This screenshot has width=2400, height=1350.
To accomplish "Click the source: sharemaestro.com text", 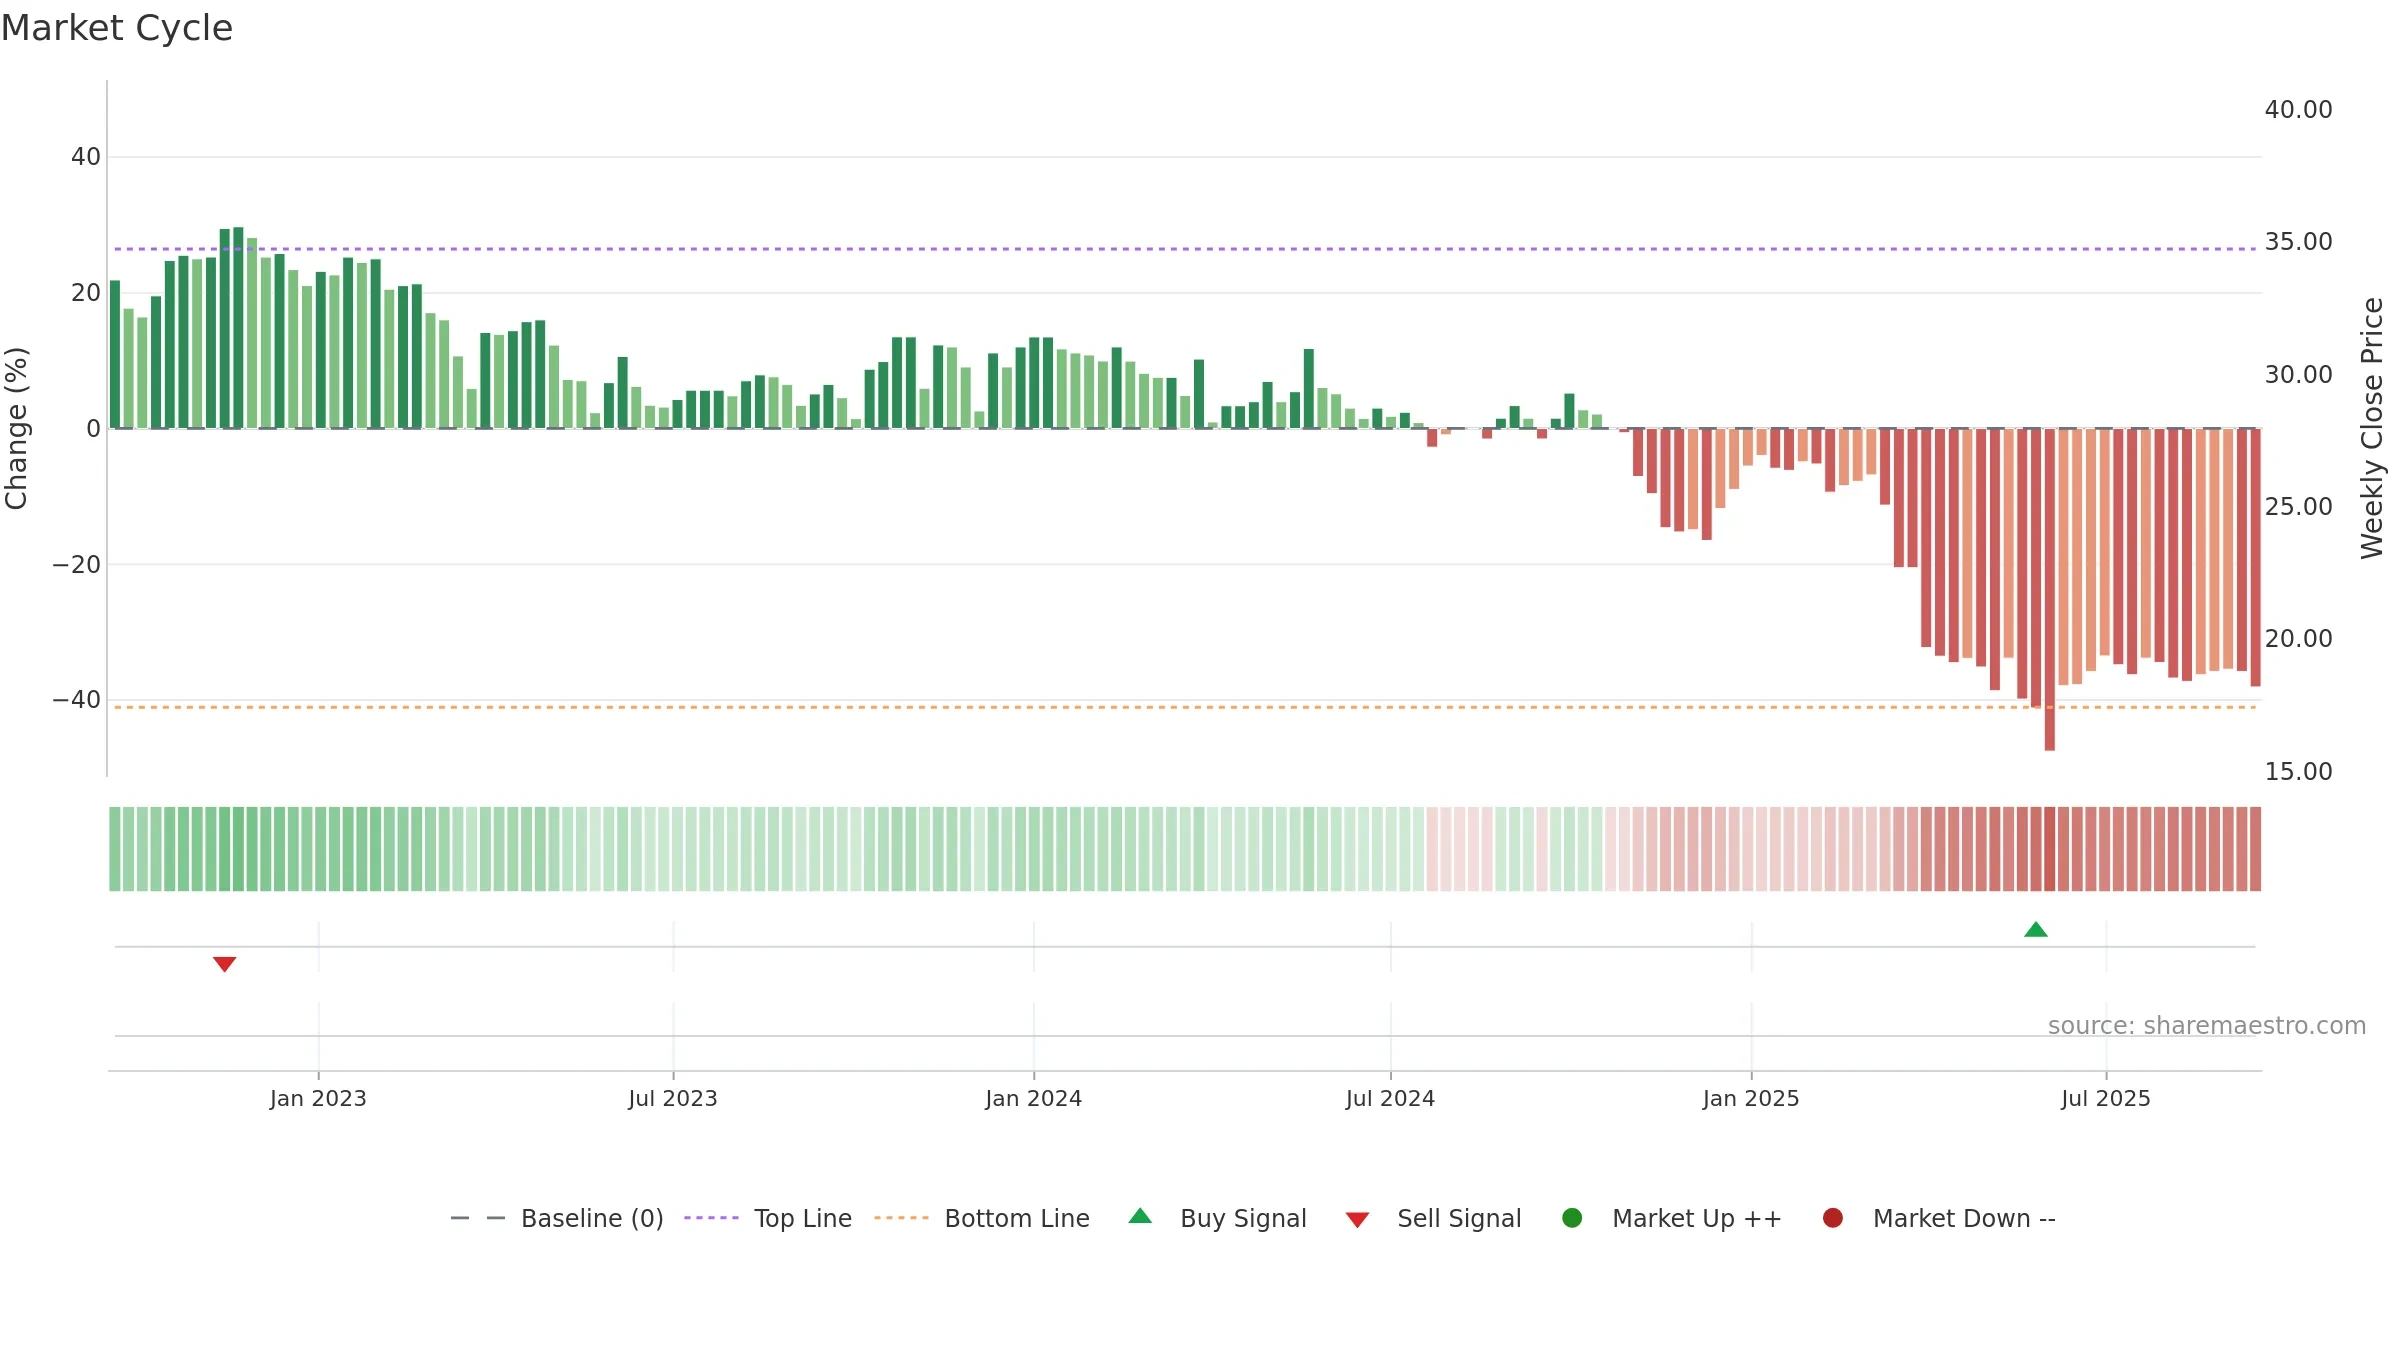I will coord(2207,1026).
